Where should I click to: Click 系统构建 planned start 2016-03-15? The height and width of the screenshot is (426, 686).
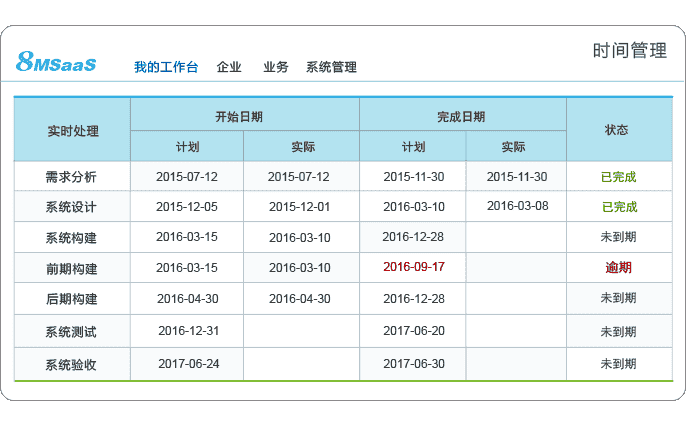[x=187, y=237]
